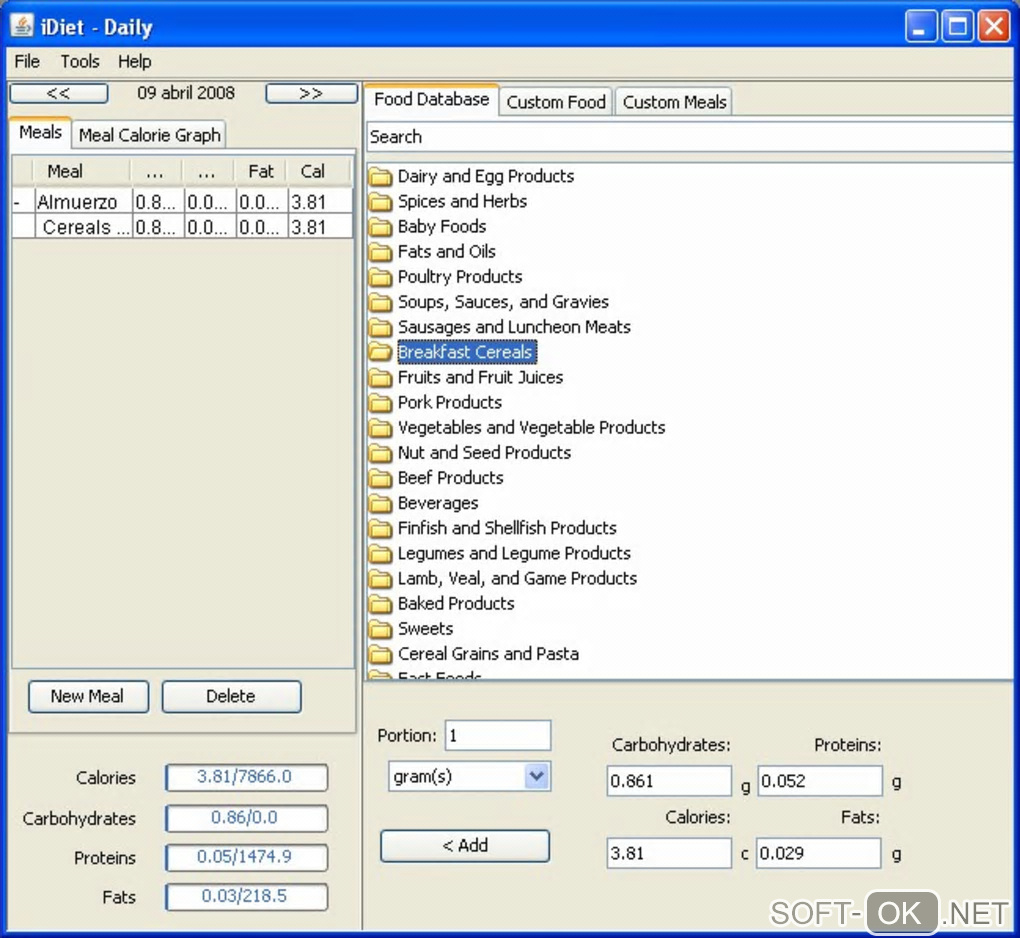
Task: Click the iDiet Java icon in title bar
Action: tap(22, 26)
